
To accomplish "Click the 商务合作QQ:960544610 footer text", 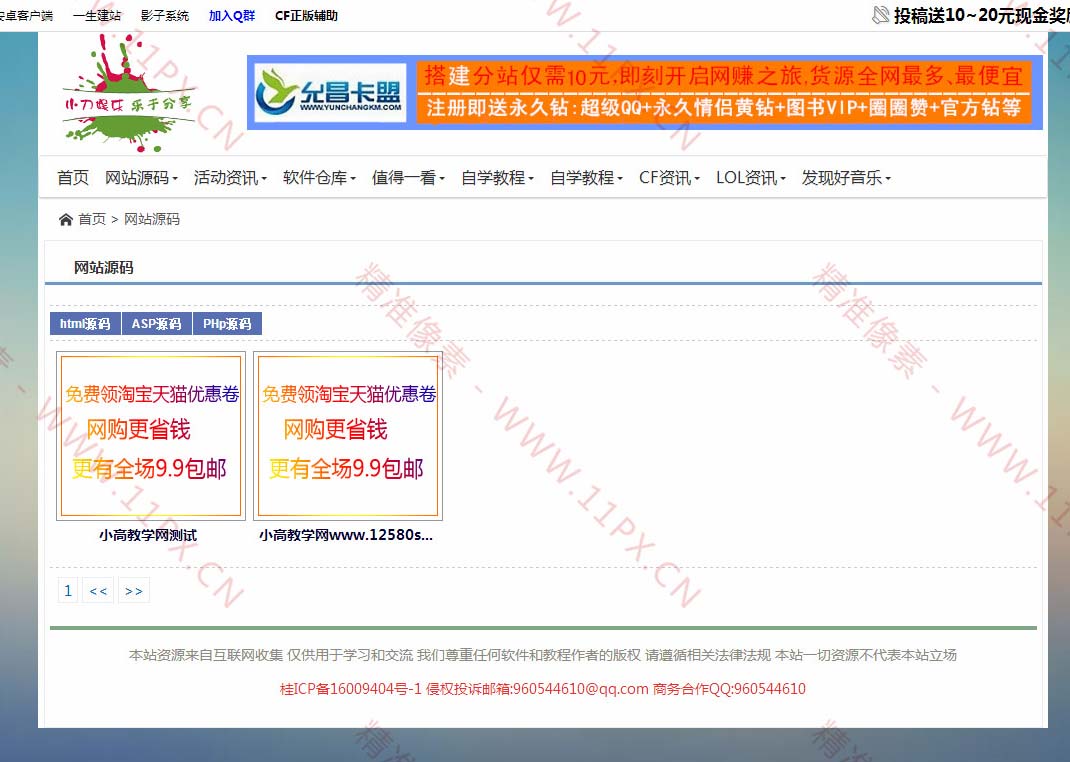I will (x=729, y=689).
